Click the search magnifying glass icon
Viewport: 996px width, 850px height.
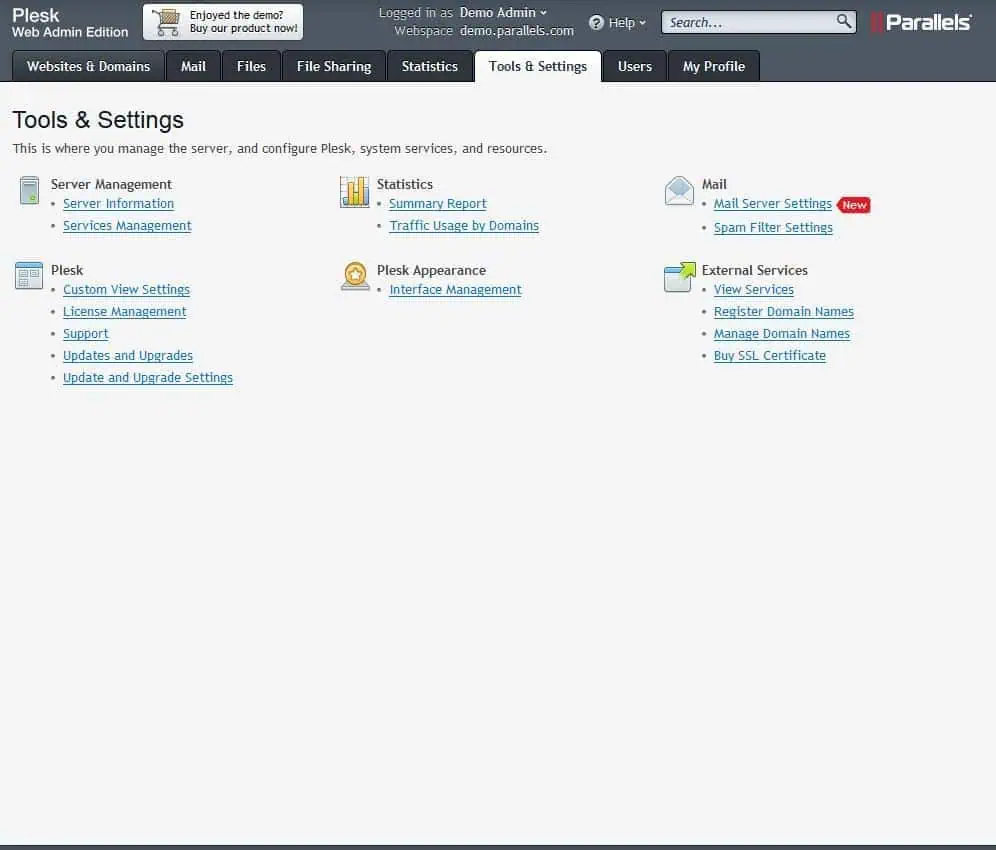pyautogui.click(x=844, y=21)
